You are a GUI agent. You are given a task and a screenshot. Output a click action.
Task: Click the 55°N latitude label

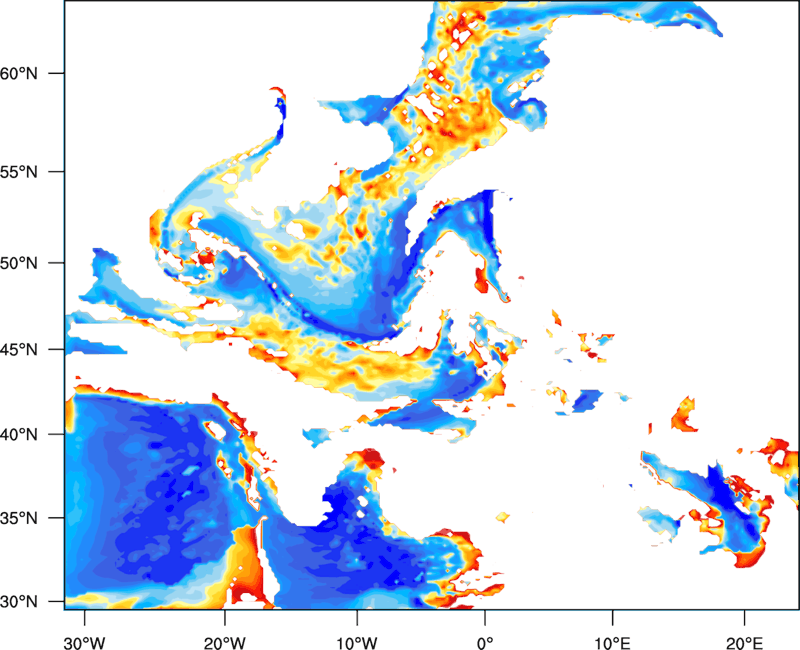(x=19, y=172)
